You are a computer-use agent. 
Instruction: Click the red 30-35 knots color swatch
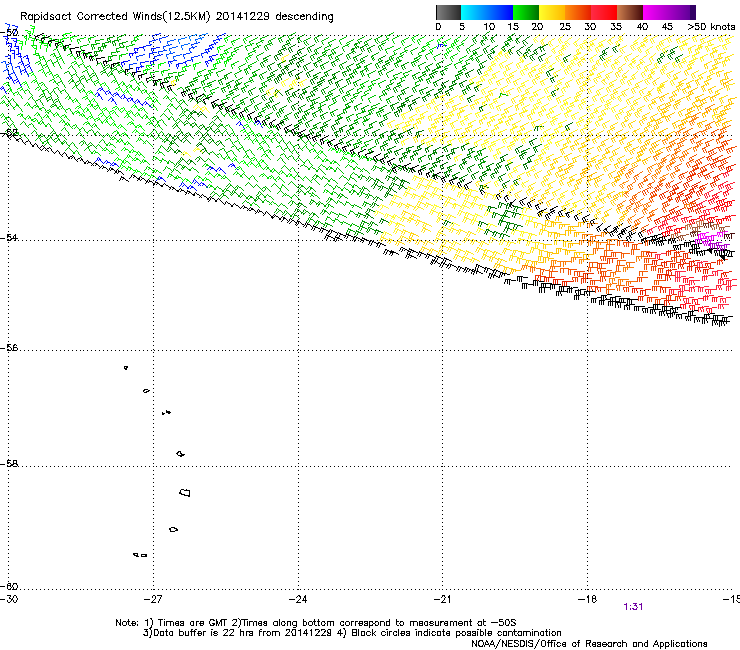click(604, 12)
